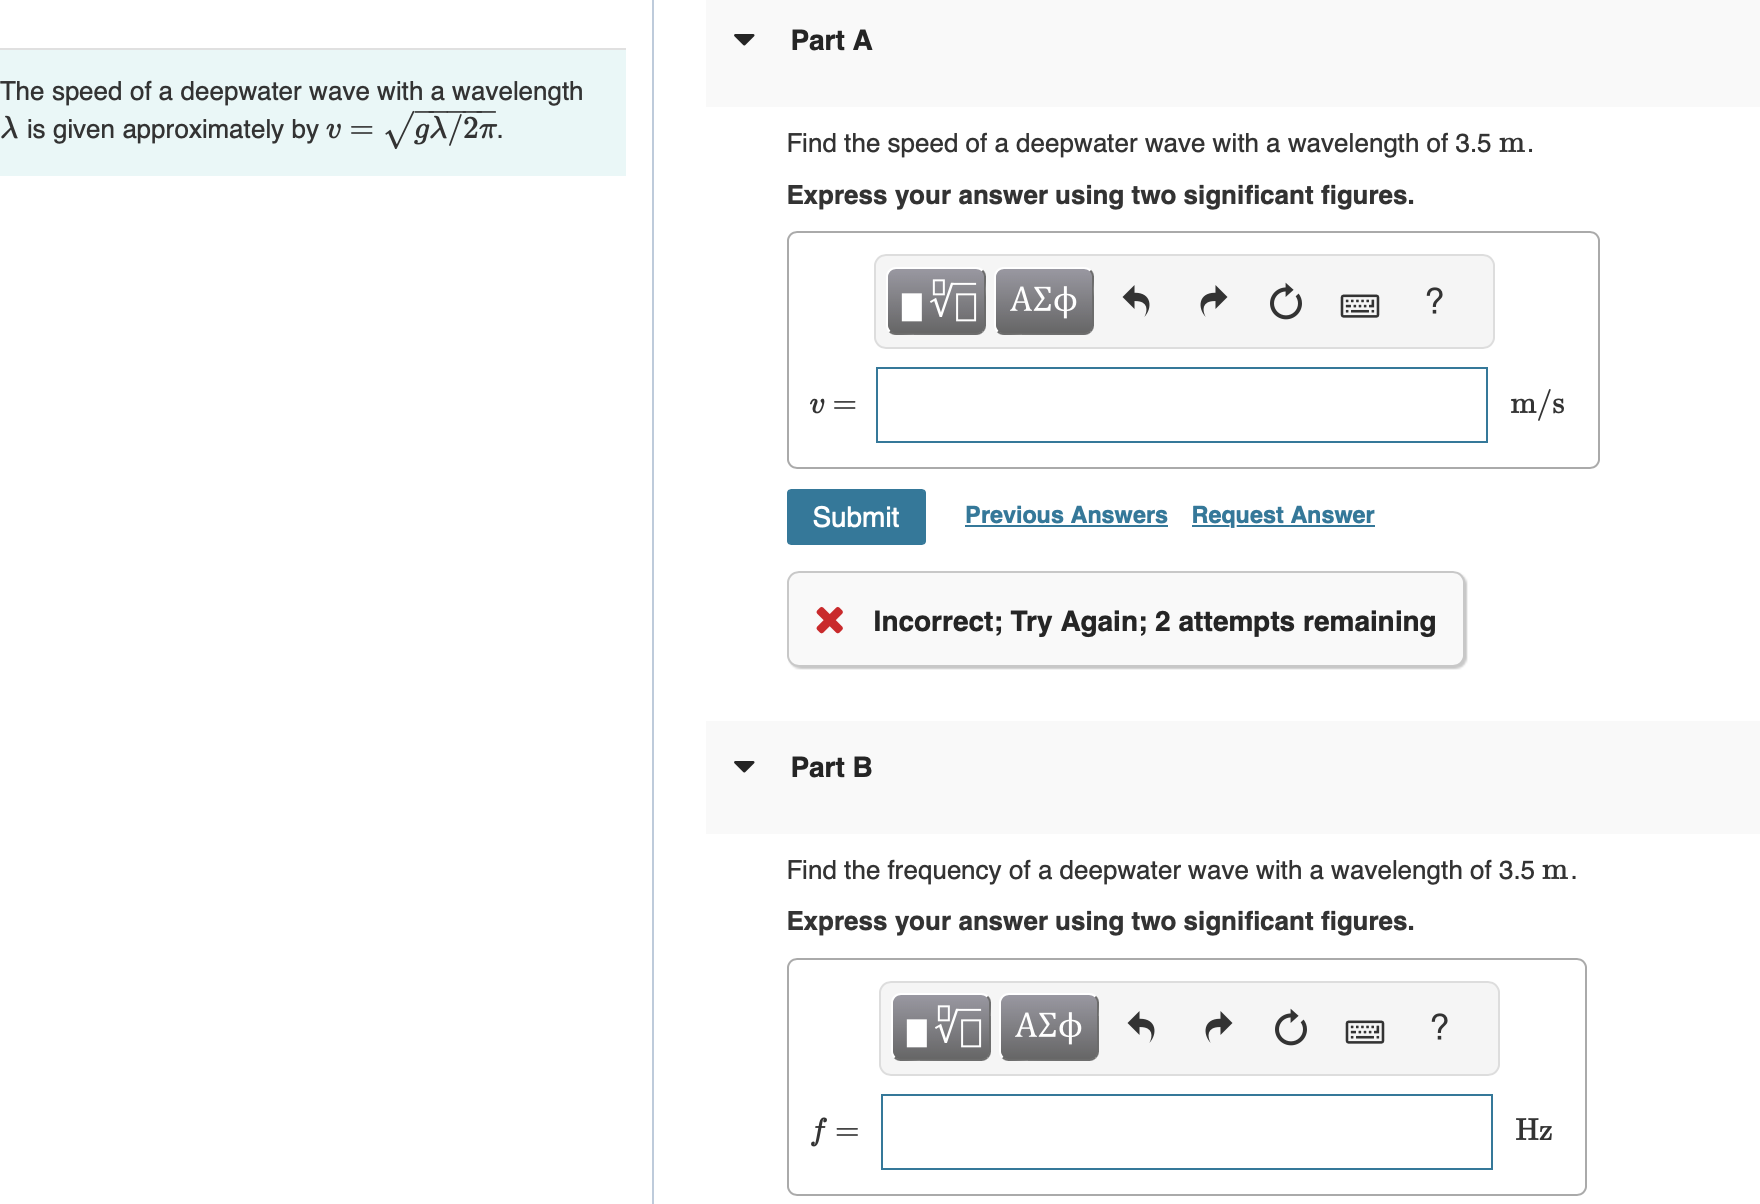This screenshot has width=1760, height=1204.
Task: Click the speed v answer input box
Action: [x=1181, y=405]
